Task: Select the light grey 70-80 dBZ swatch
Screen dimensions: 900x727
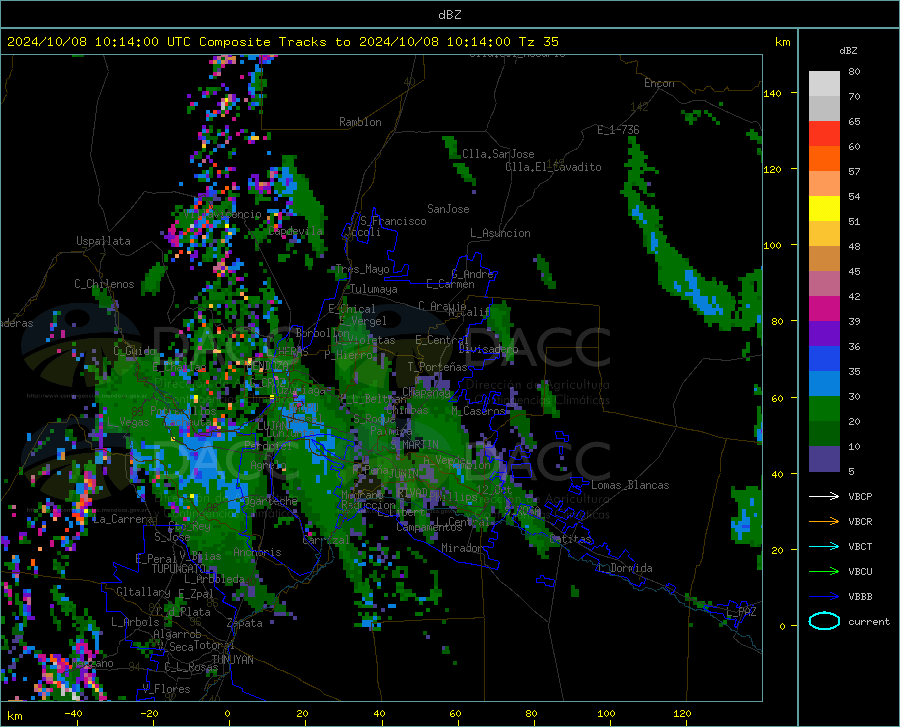Action: (824, 84)
